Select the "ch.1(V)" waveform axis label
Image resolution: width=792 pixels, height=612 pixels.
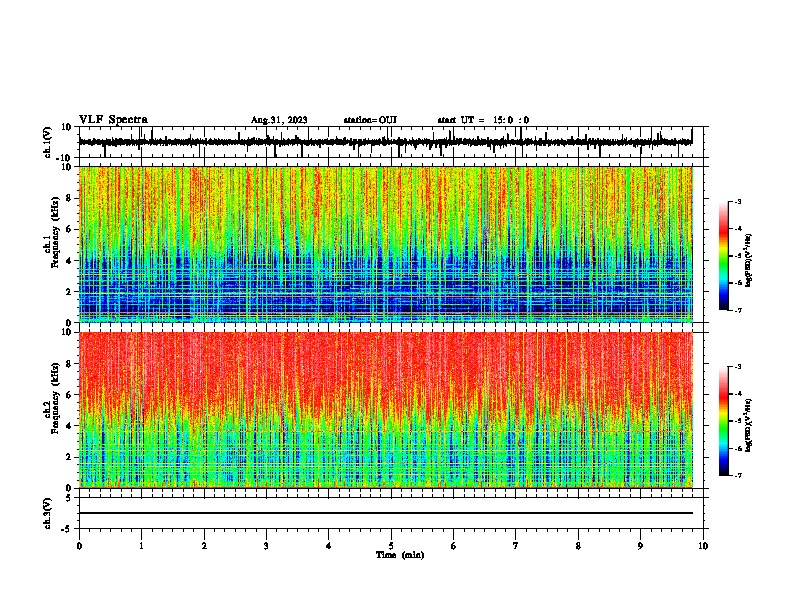point(48,142)
